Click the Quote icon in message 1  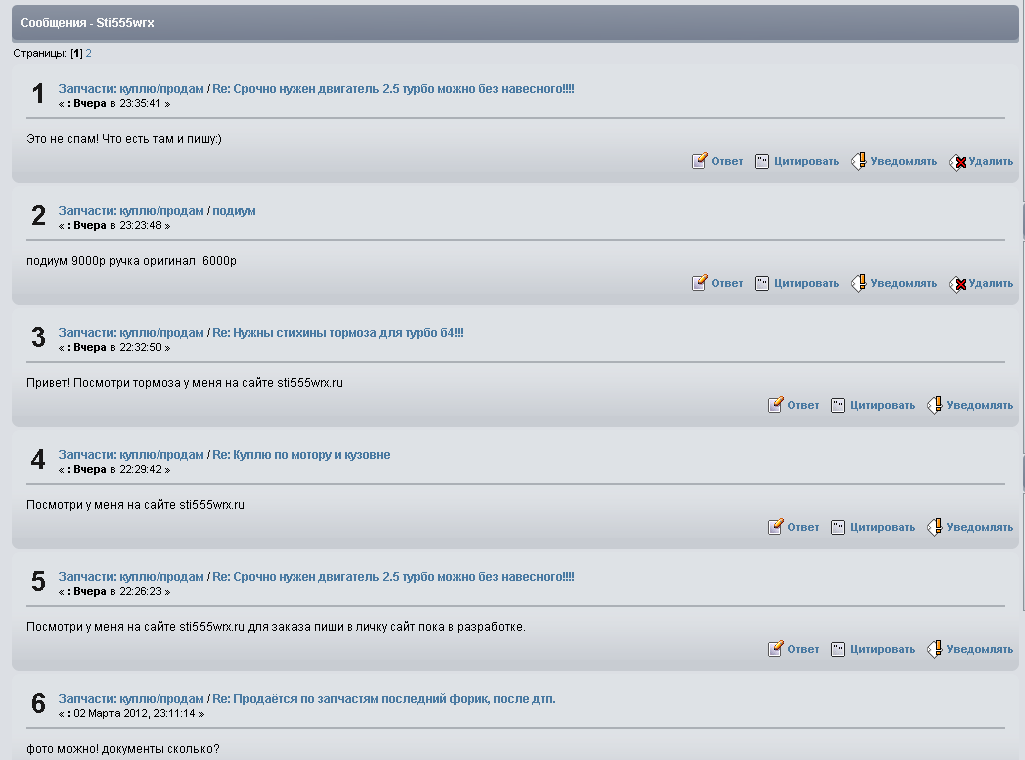[762, 161]
